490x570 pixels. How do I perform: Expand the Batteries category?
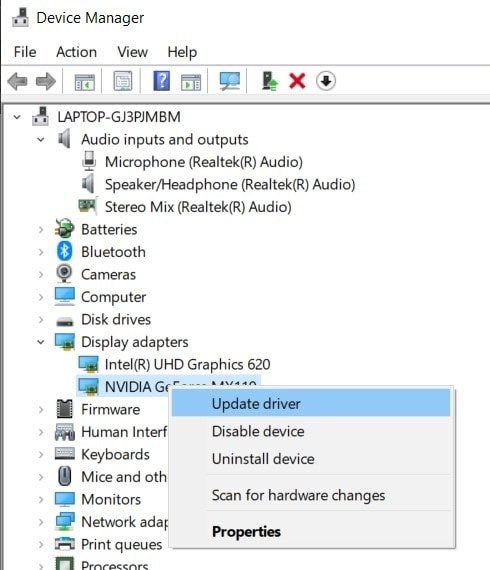pos(41,230)
